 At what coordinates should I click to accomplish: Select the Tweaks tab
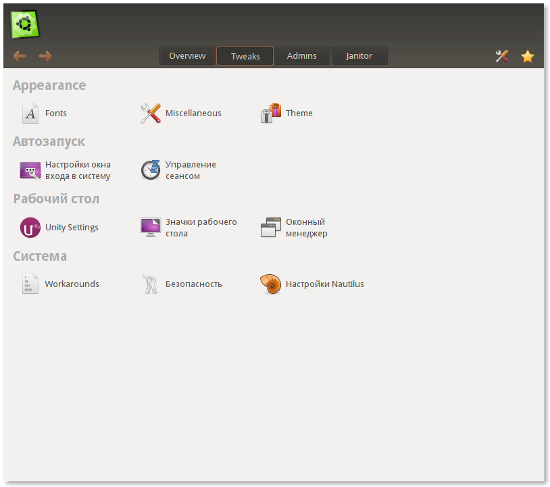245,56
